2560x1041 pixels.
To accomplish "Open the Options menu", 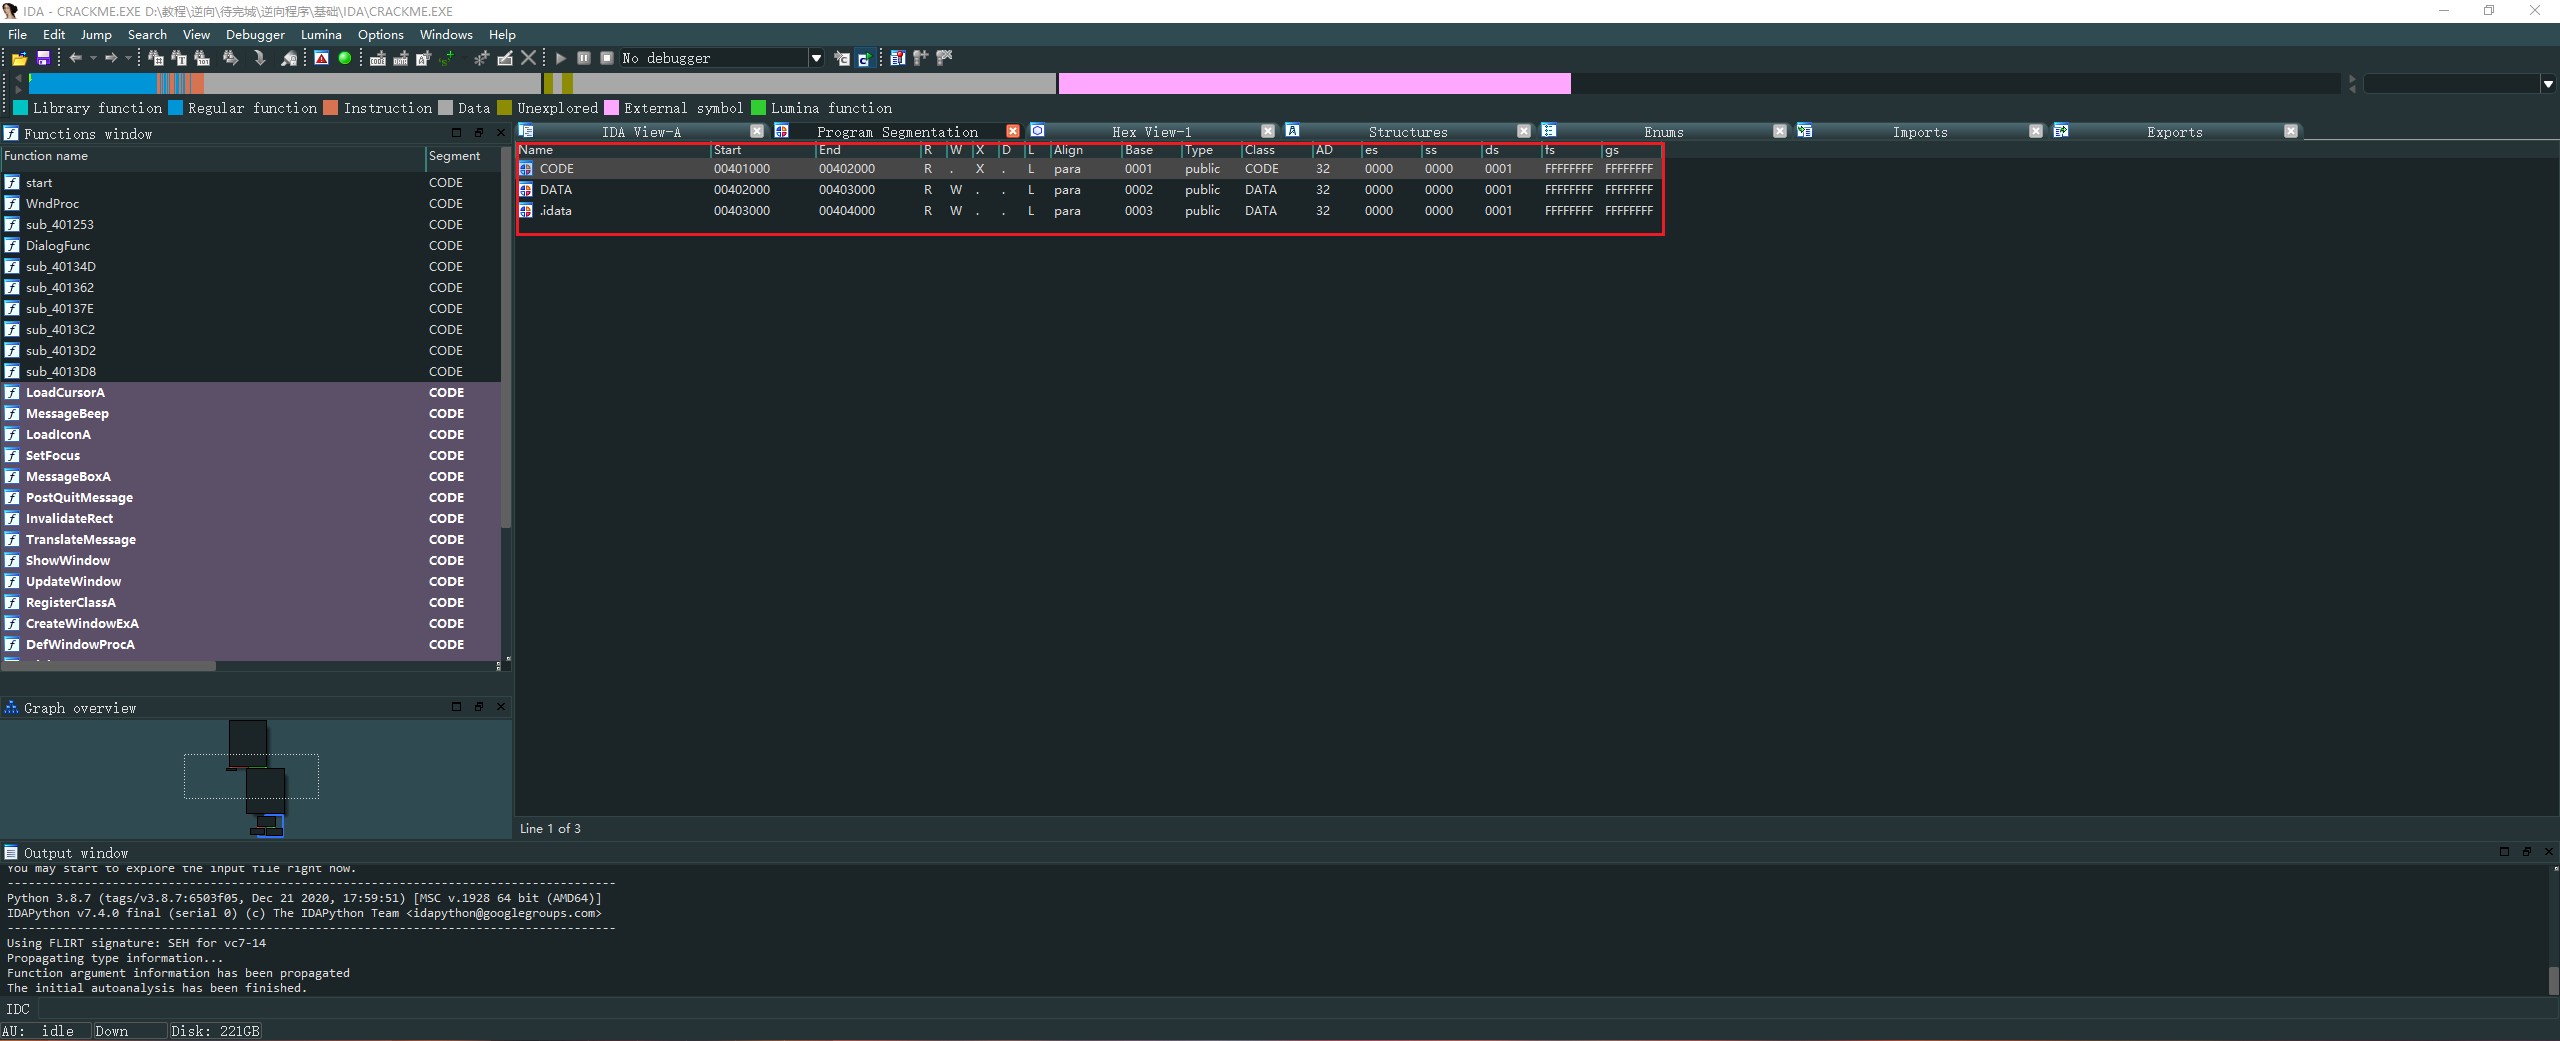I will tap(381, 34).
